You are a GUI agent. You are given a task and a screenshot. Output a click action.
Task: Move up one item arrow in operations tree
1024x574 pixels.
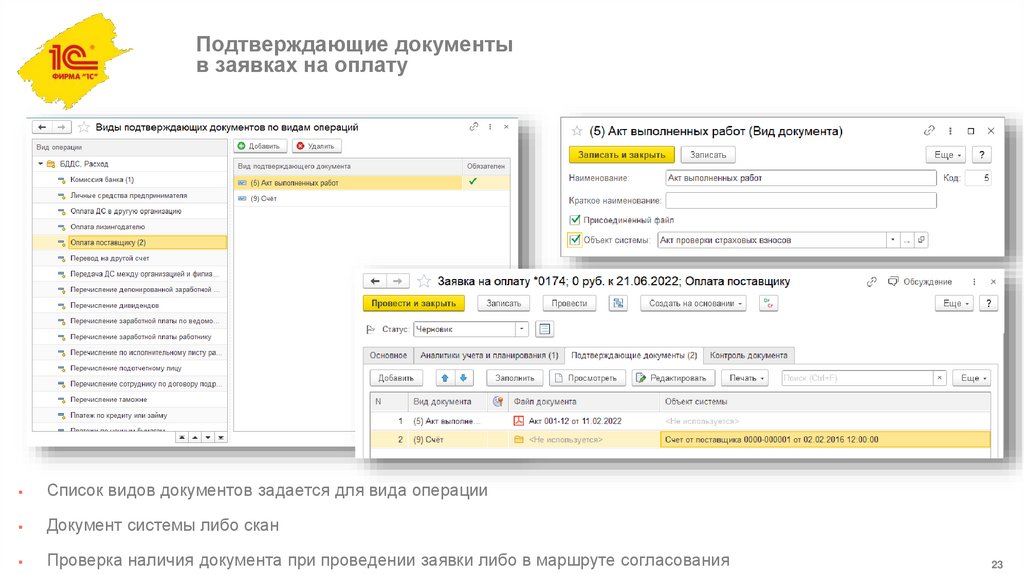point(195,438)
